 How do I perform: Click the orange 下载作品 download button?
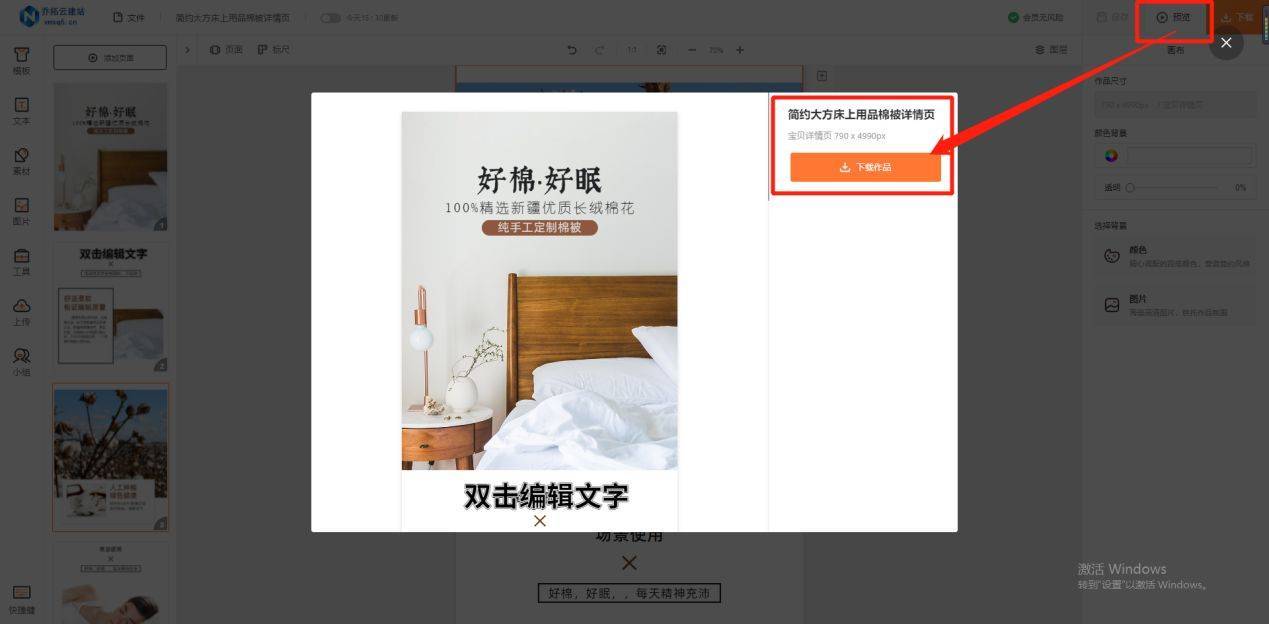(x=865, y=167)
